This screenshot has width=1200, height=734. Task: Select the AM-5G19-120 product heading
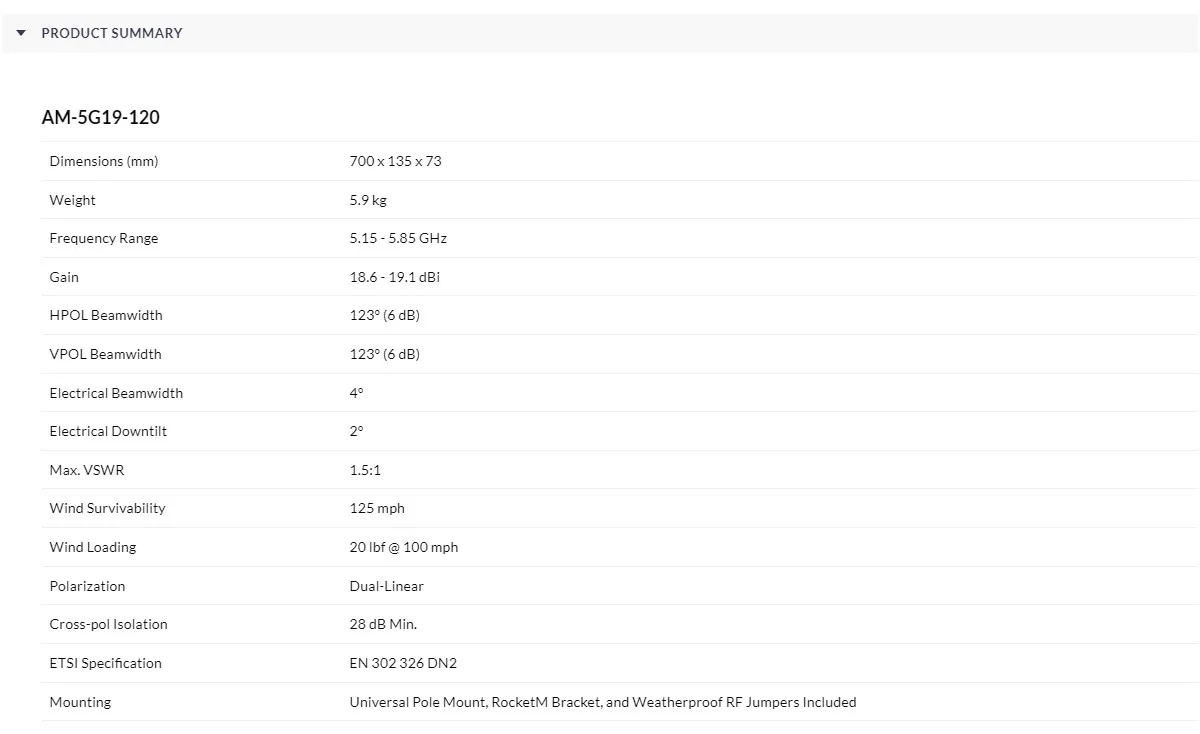click(x=101, y=117)
